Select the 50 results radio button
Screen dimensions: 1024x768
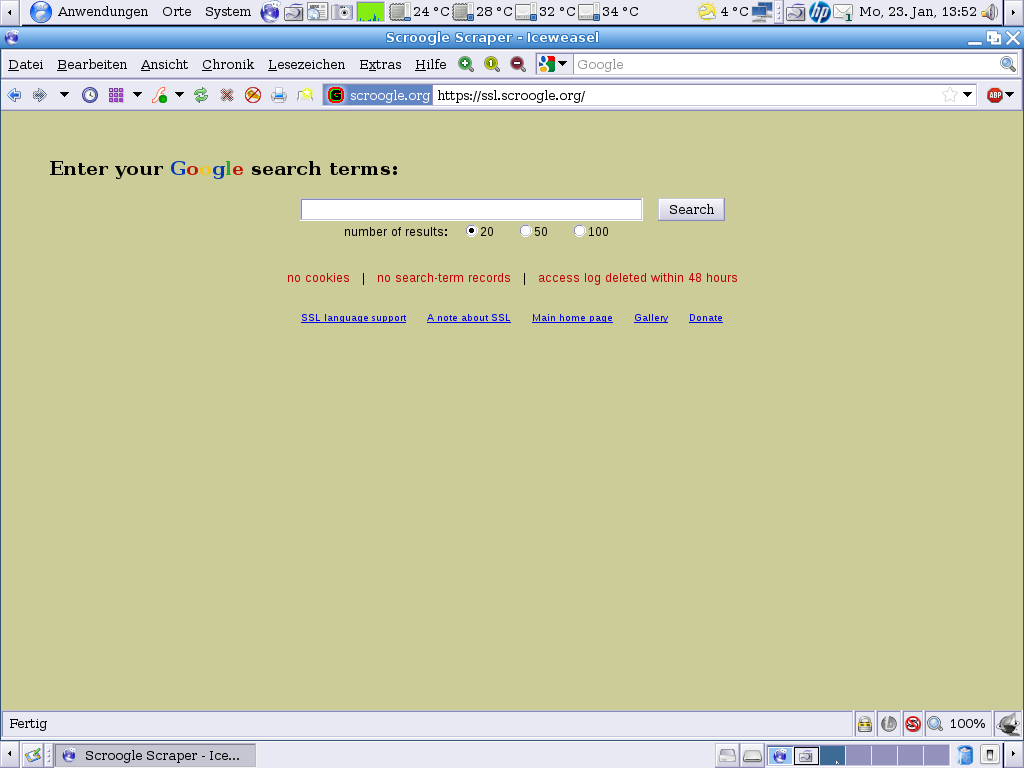point(525,231)
